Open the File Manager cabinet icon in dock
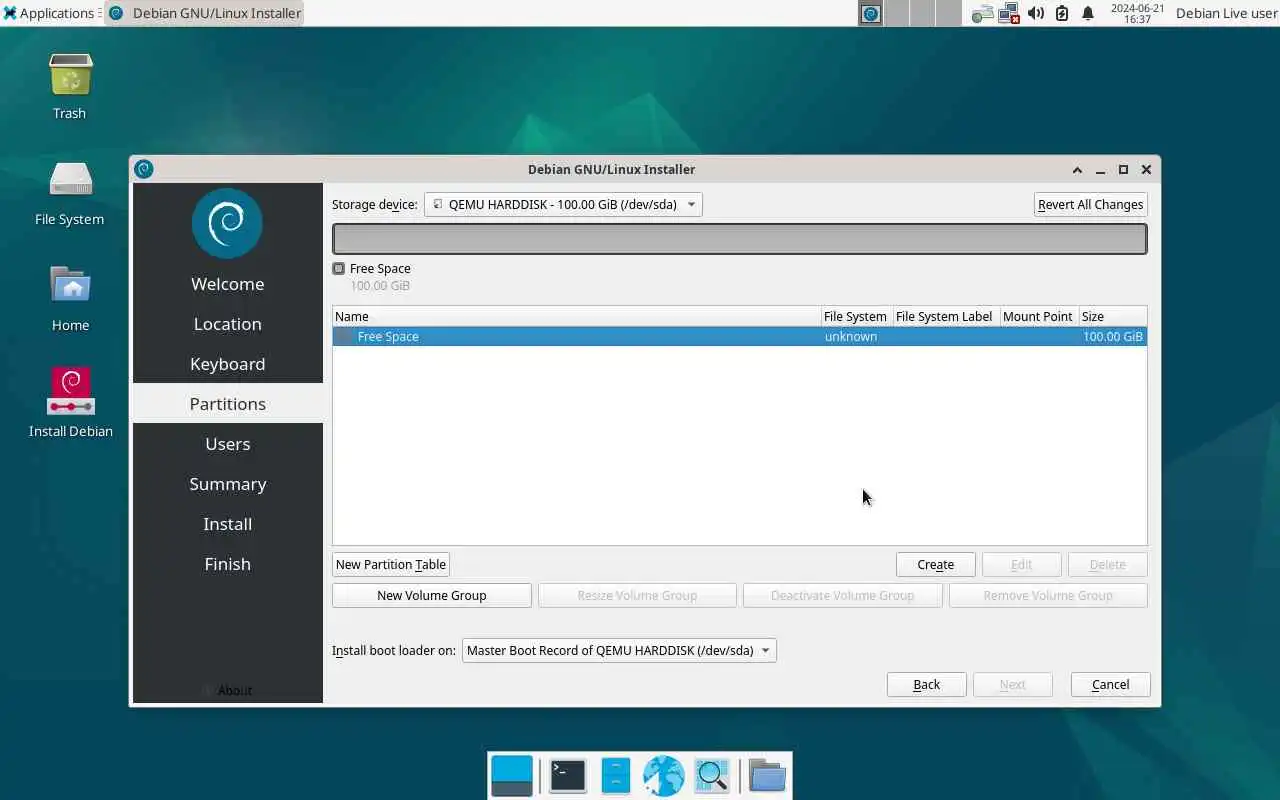The width and height of the screenshot is (1280, 800). click(616, 776)
